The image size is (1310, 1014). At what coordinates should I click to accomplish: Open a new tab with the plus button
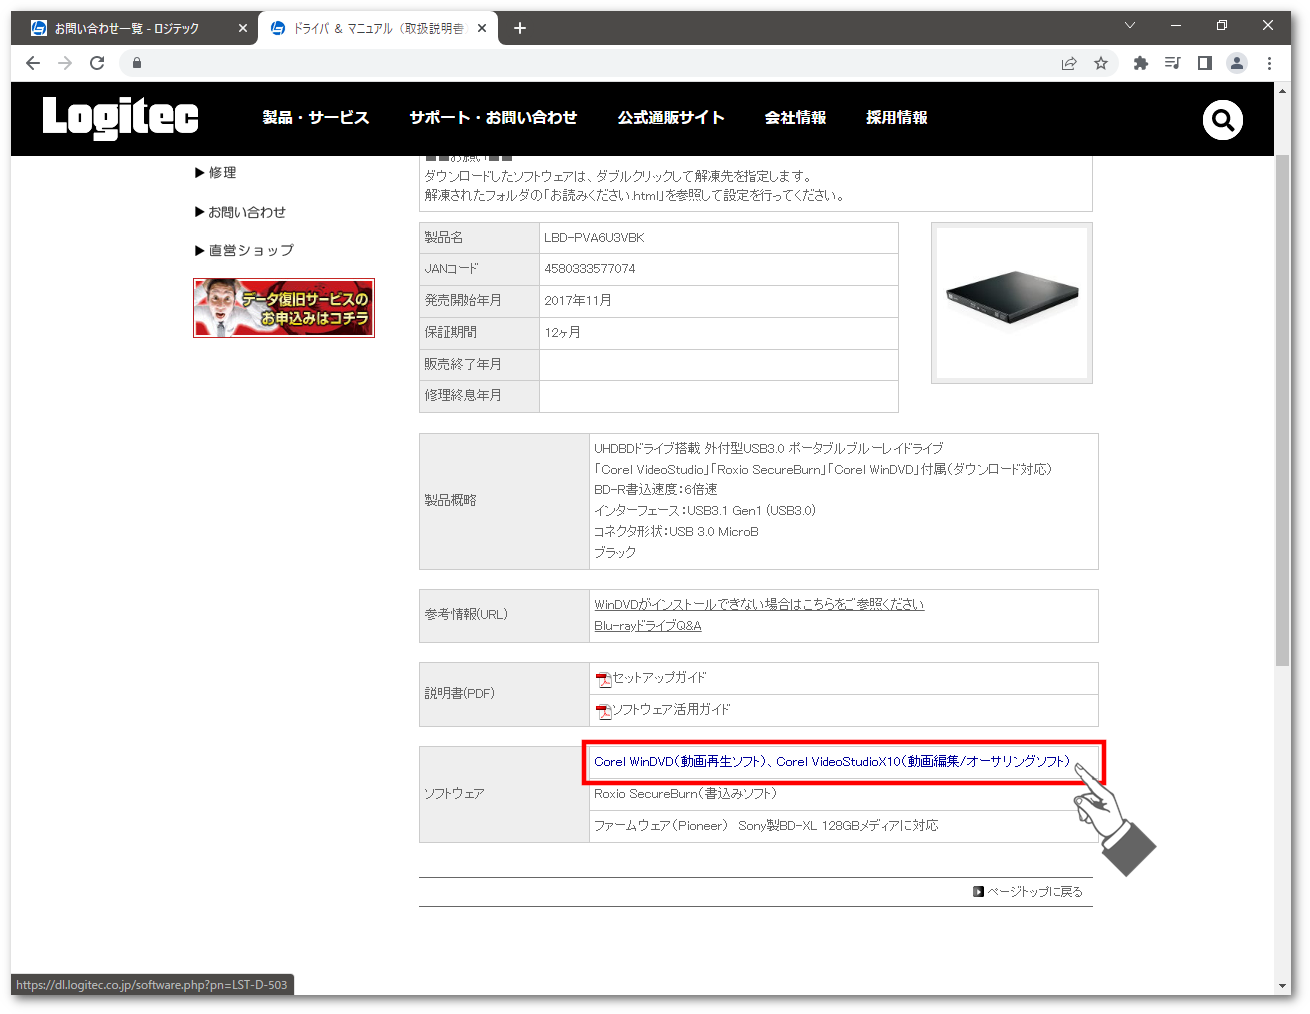(x=520, y=28)
